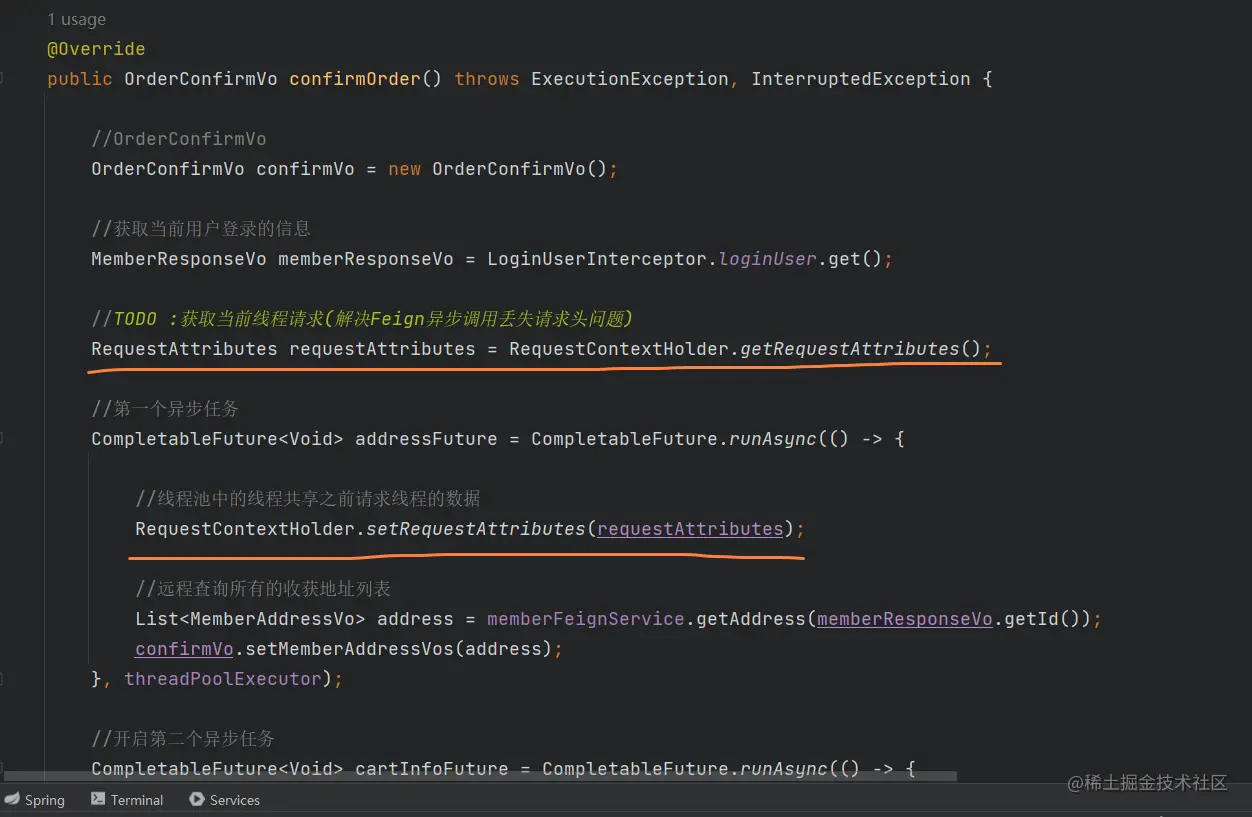
Task: Click the "throws" keyword
Action: (x=487, y=79)
